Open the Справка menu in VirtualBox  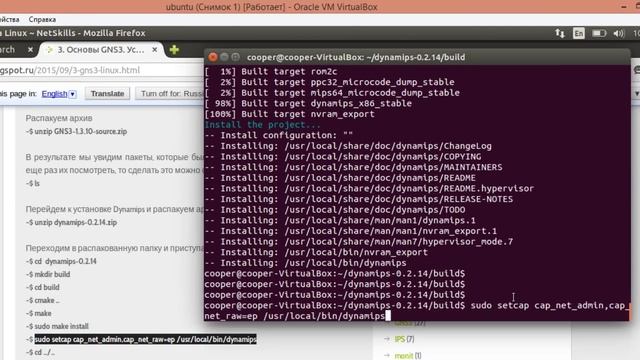click(x=42, y=19)
